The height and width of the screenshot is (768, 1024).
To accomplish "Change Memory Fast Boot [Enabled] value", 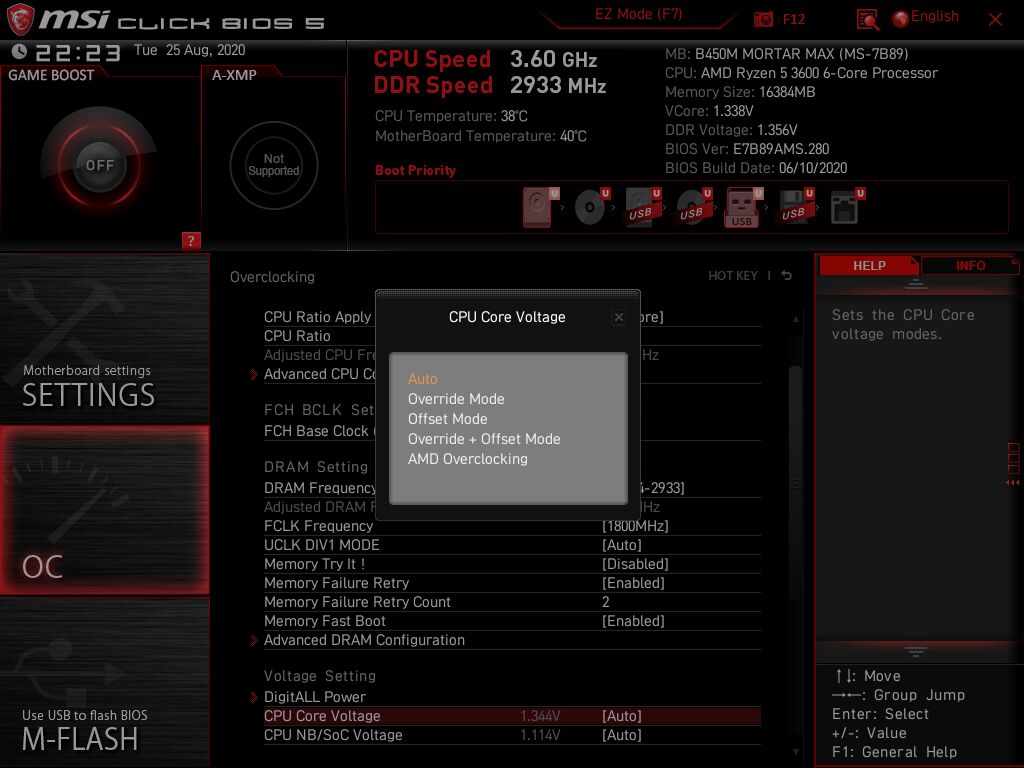I will tap(633, 620).
